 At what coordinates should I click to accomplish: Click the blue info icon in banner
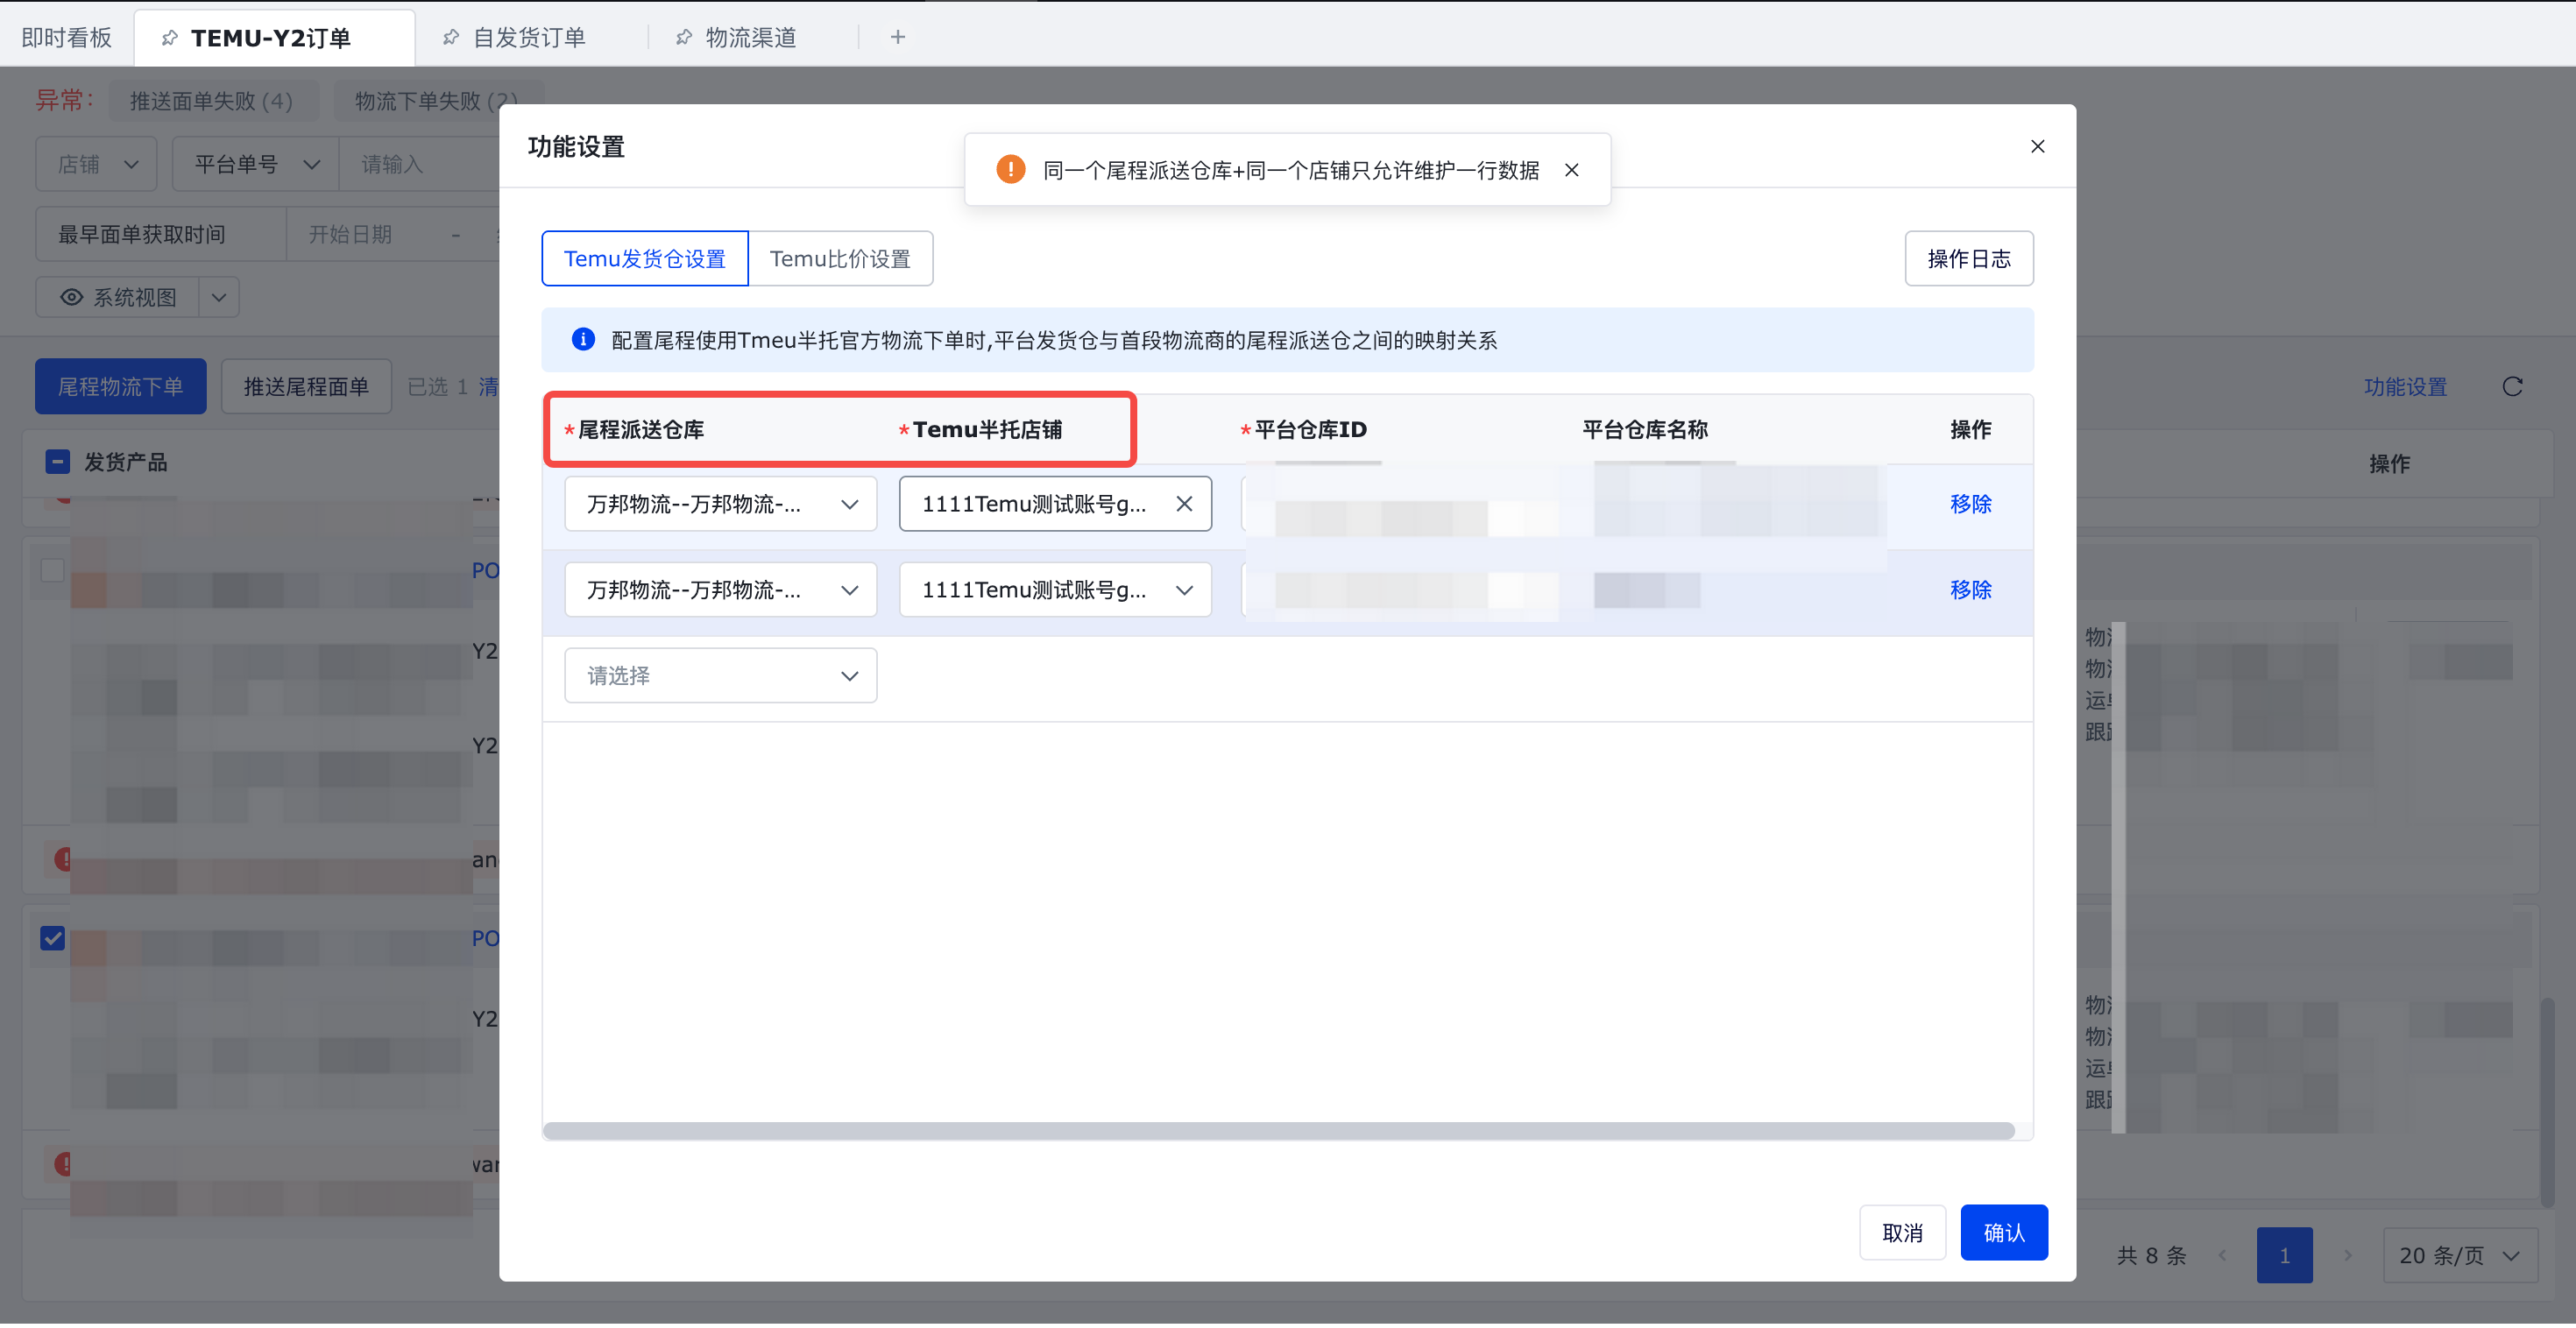pyautogui.click(x=583, y=340)
